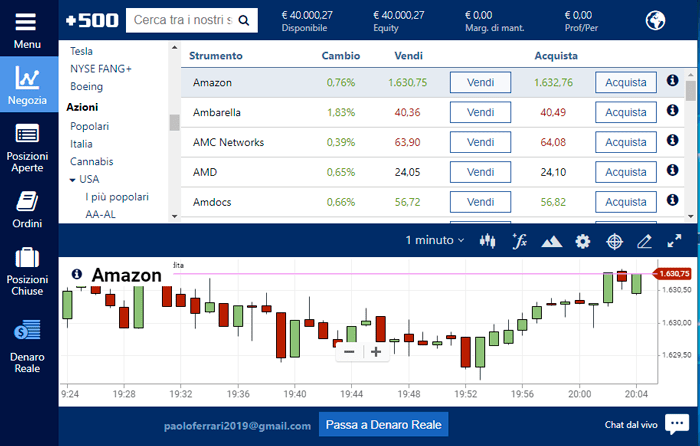700x446 pixels.
Task: Open the 1 minuto timeframe dropdown
Action: click(434, 240)
